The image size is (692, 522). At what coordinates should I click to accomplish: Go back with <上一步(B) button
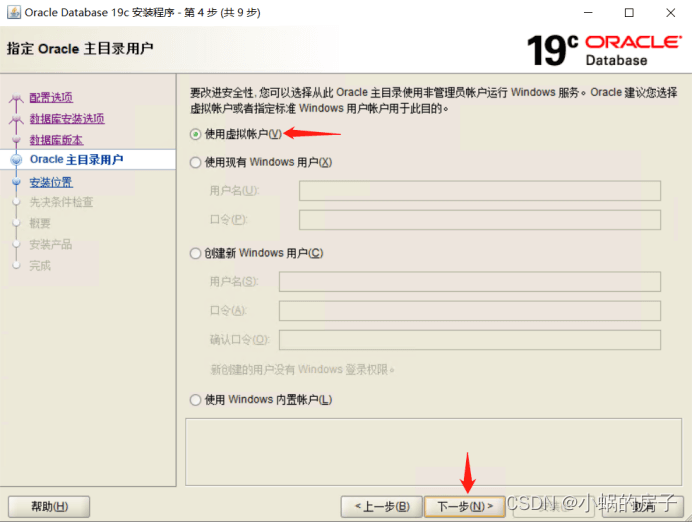tap(382, 507)
